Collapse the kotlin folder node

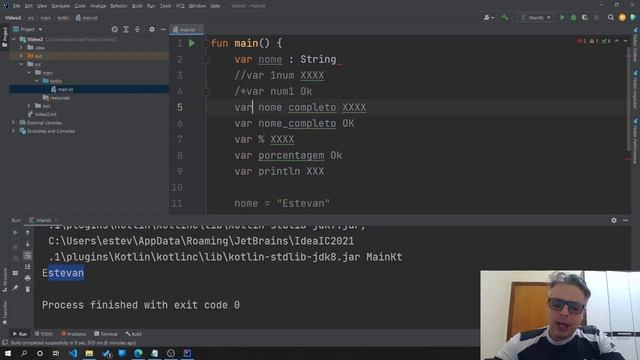[37, 81]
